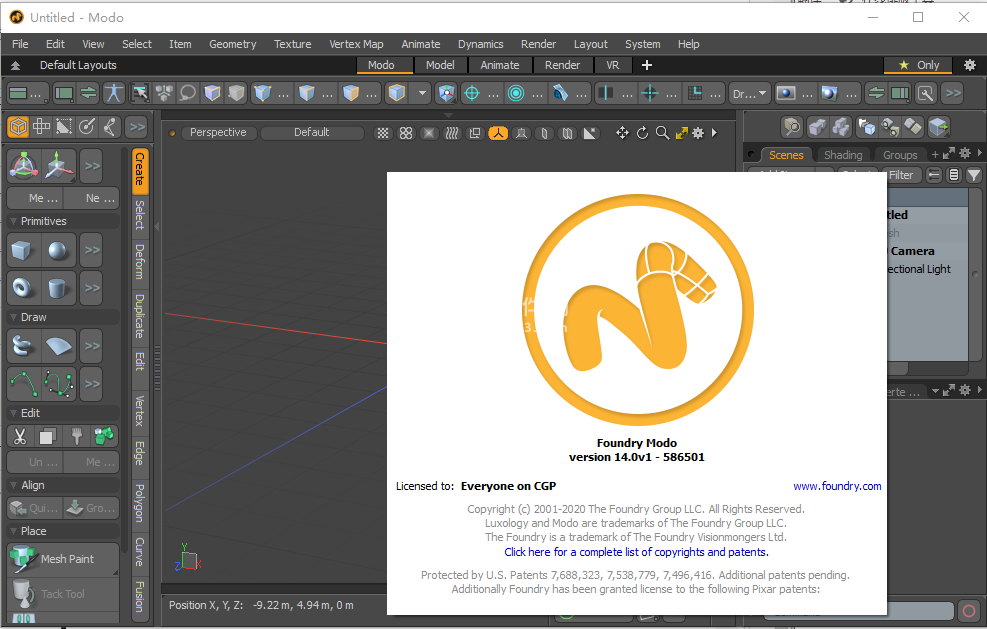The width and height of the screenshot is (987, 629).
Task: Open the www.foundry.com link
Action: tap(837, 486)
